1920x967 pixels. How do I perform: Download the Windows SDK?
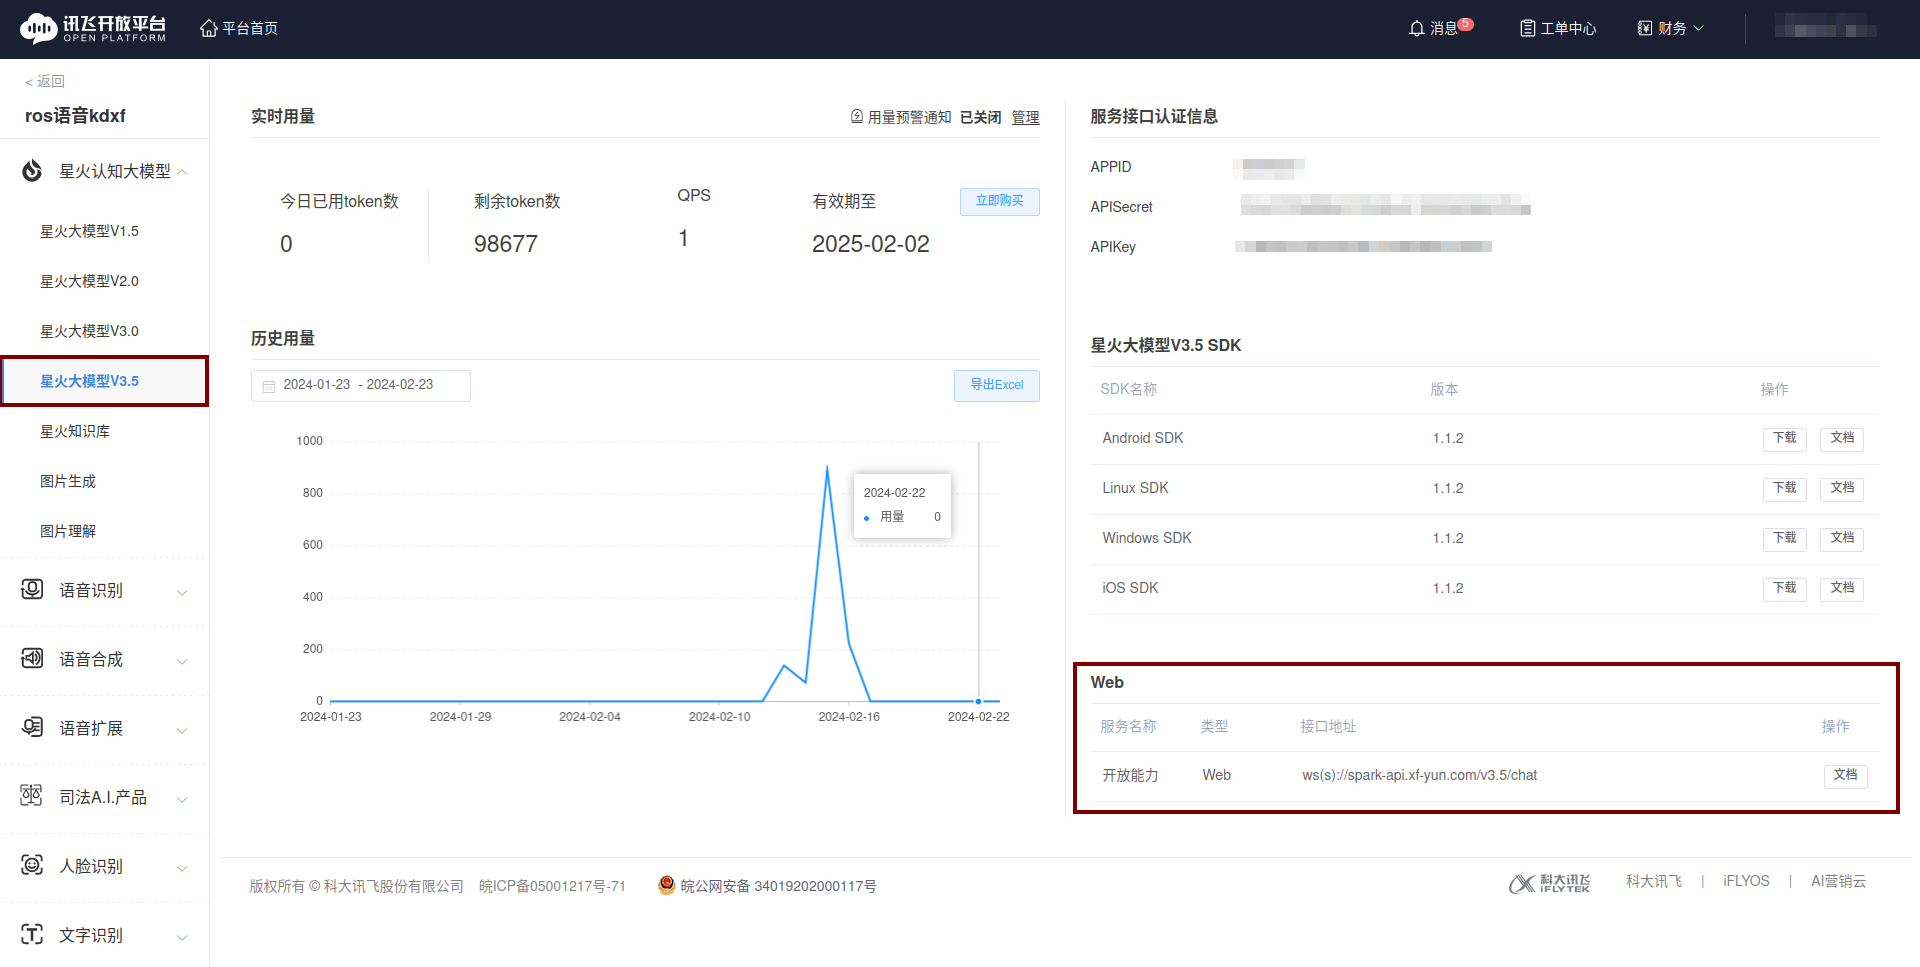coord(1784,538)
